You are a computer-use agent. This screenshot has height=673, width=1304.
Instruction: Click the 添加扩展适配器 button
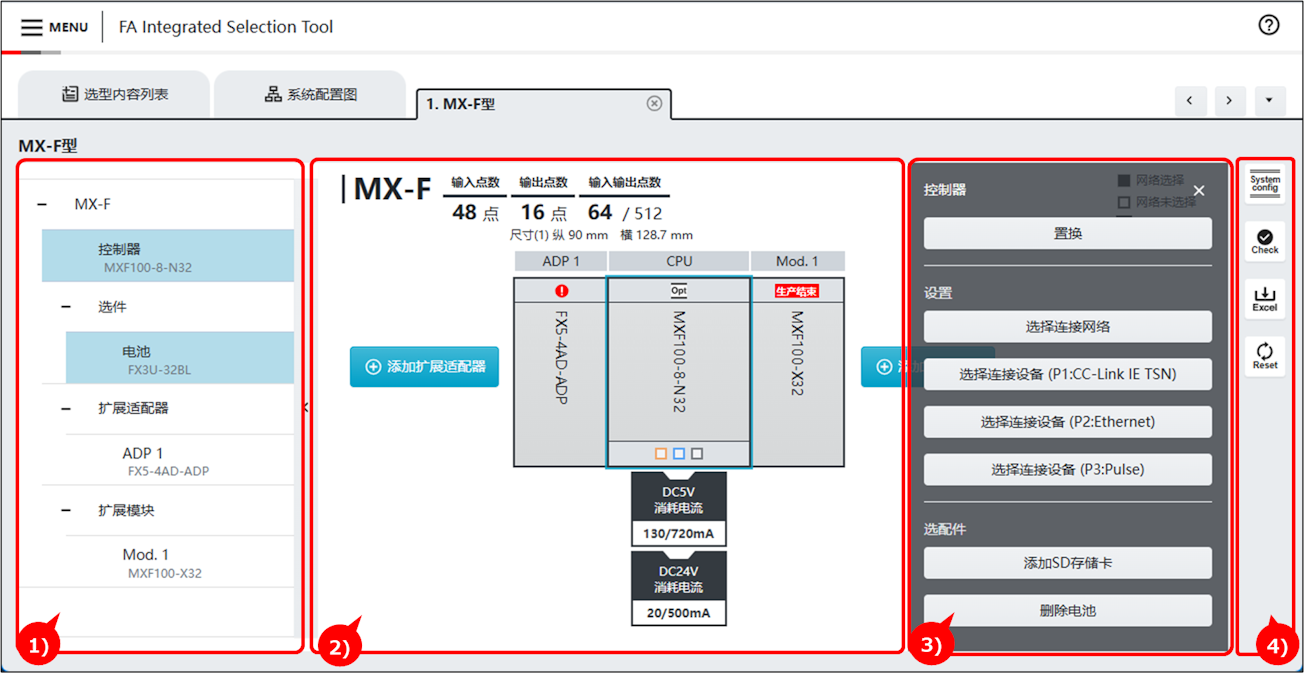click(424, 367)
